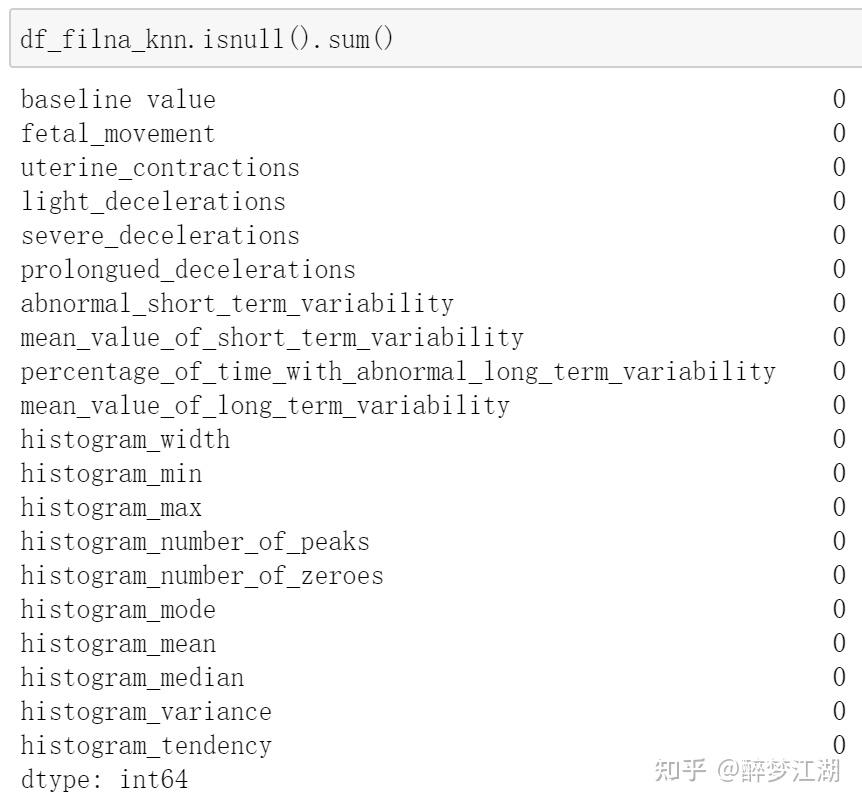Select the histogram_max output text
Viewport: 862px width, 805px height.
click(111, 508)
